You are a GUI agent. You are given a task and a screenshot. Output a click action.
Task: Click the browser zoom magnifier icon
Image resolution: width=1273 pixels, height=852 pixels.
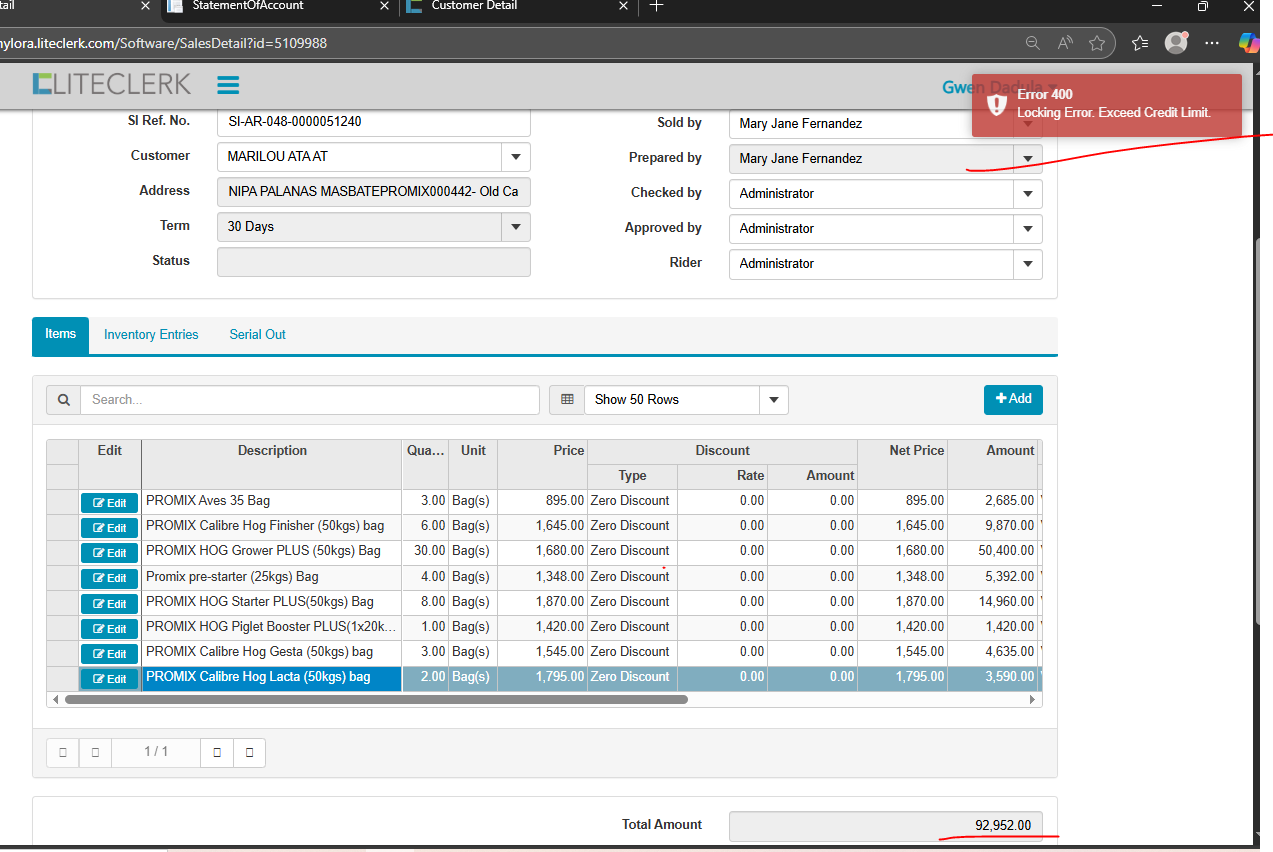click(x=1033, y=43)
